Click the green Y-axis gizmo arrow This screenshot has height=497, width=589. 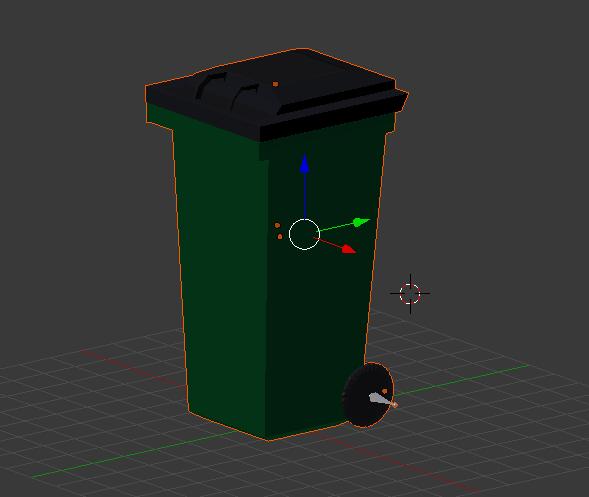(x=362, y=222)
